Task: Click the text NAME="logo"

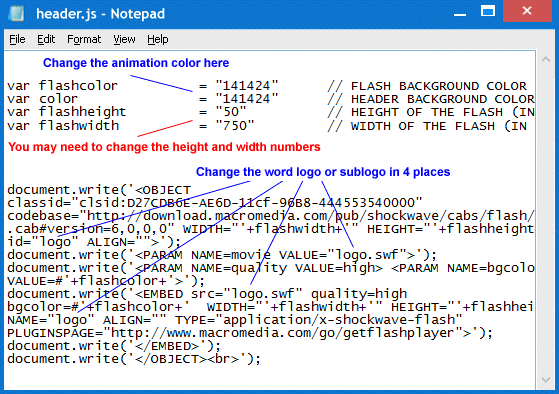Action: (51, 320)
